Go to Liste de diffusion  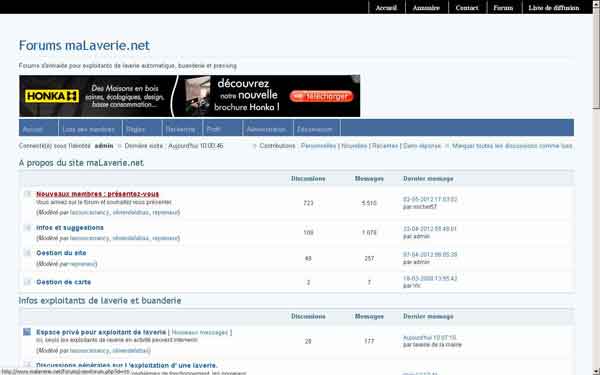click(x=554, y=8)
